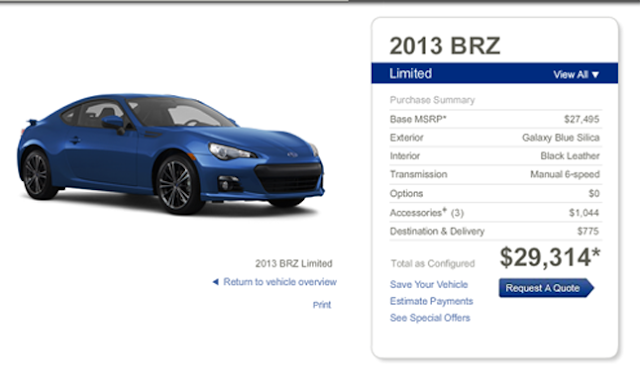This screenshot has height=392, width=640.
Task: Click the Request A Quote button
Action: point(546,288)
